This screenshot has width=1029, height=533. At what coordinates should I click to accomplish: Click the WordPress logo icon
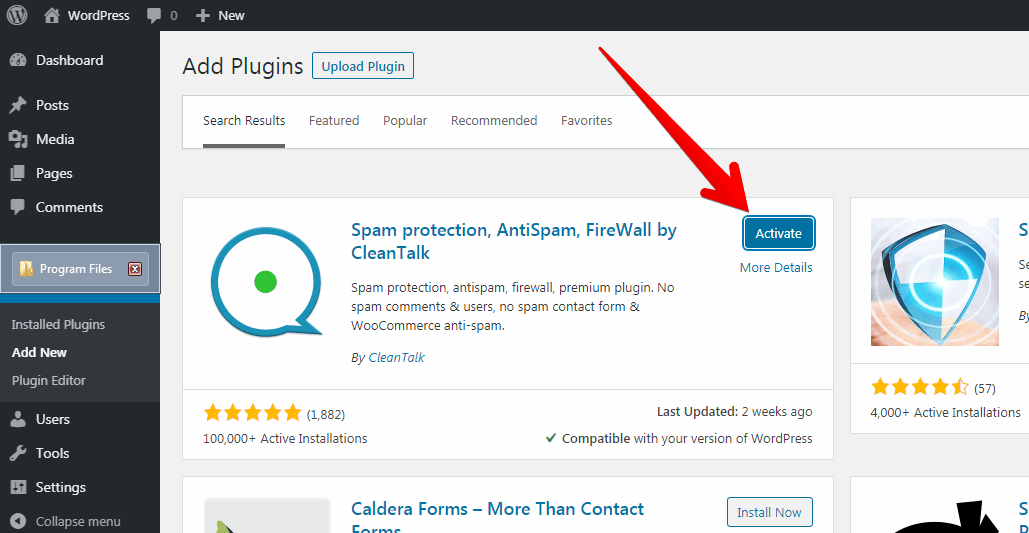click(16, 15)
